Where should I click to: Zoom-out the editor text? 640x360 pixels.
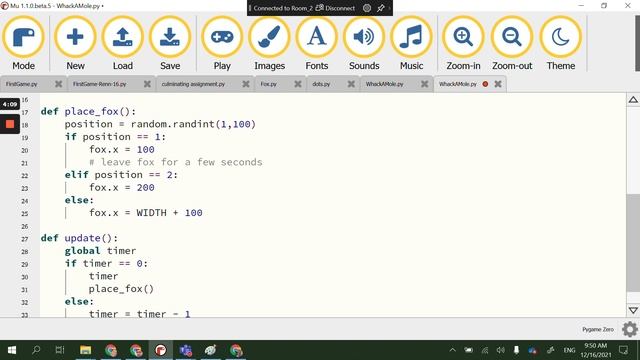click(x=512, y=43)
